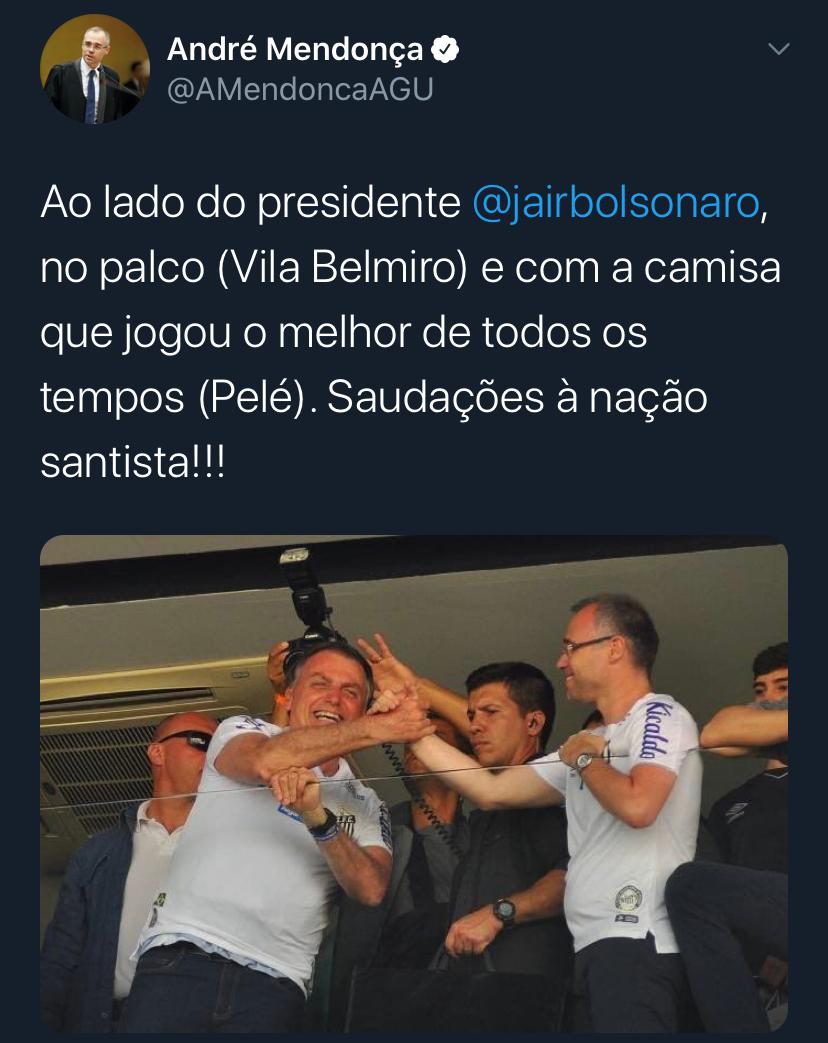Click the phrase Saudações à nação
Viewport: 828px width, 1043px height.
pos(517,397)
